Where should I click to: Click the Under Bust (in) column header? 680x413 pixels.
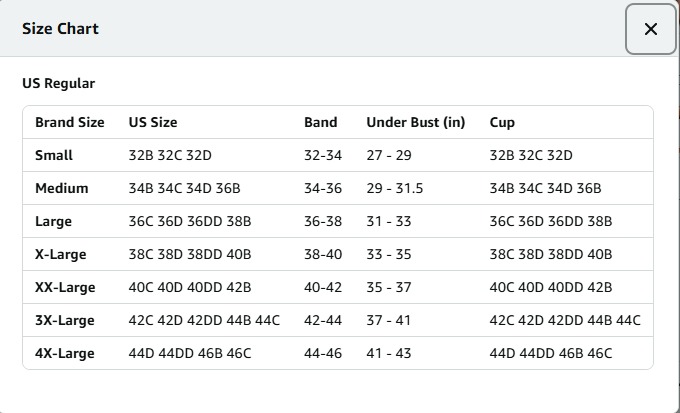(415, 122)
